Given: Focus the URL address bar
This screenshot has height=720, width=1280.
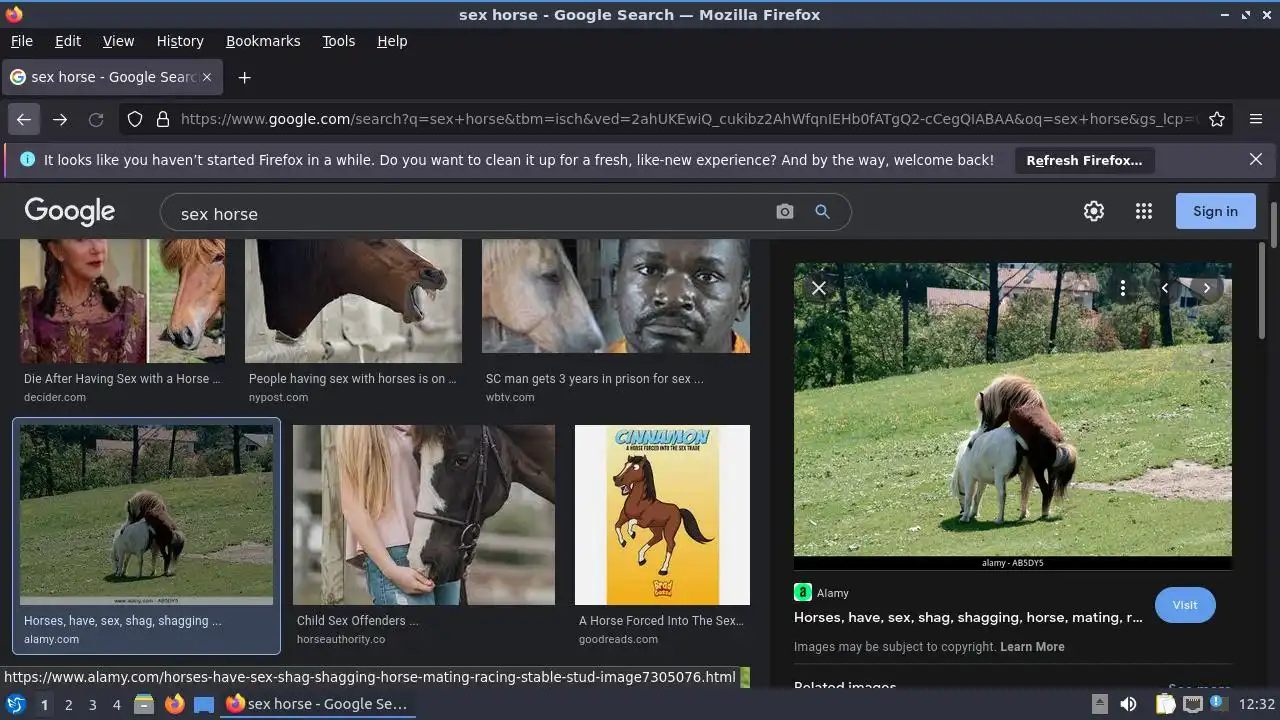Looking at the screenshot, I should pyautogui.click(x=690, y=119).
